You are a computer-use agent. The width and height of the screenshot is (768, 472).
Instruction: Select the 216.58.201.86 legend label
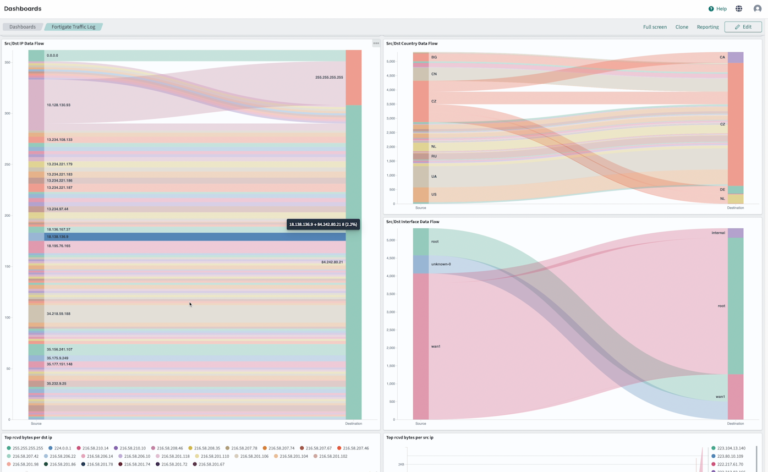(63, 464)
